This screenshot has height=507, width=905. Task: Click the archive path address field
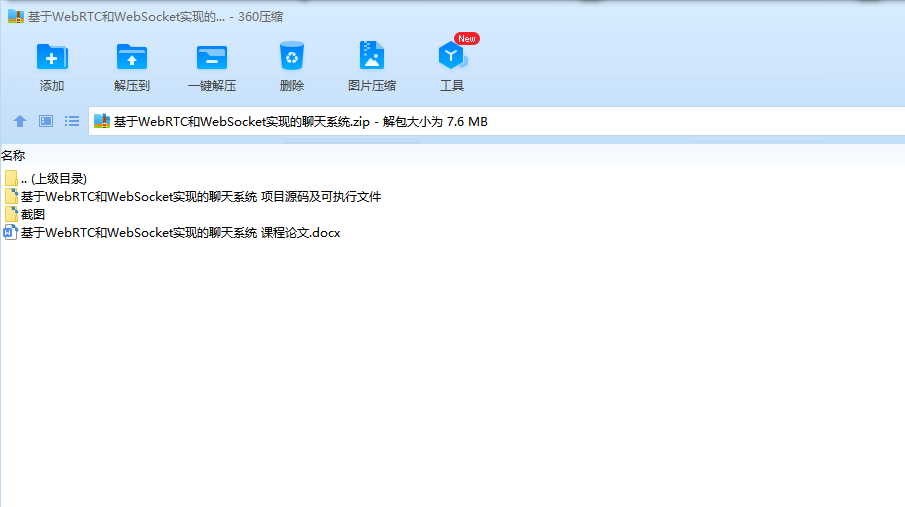click(x=496, y=121)
